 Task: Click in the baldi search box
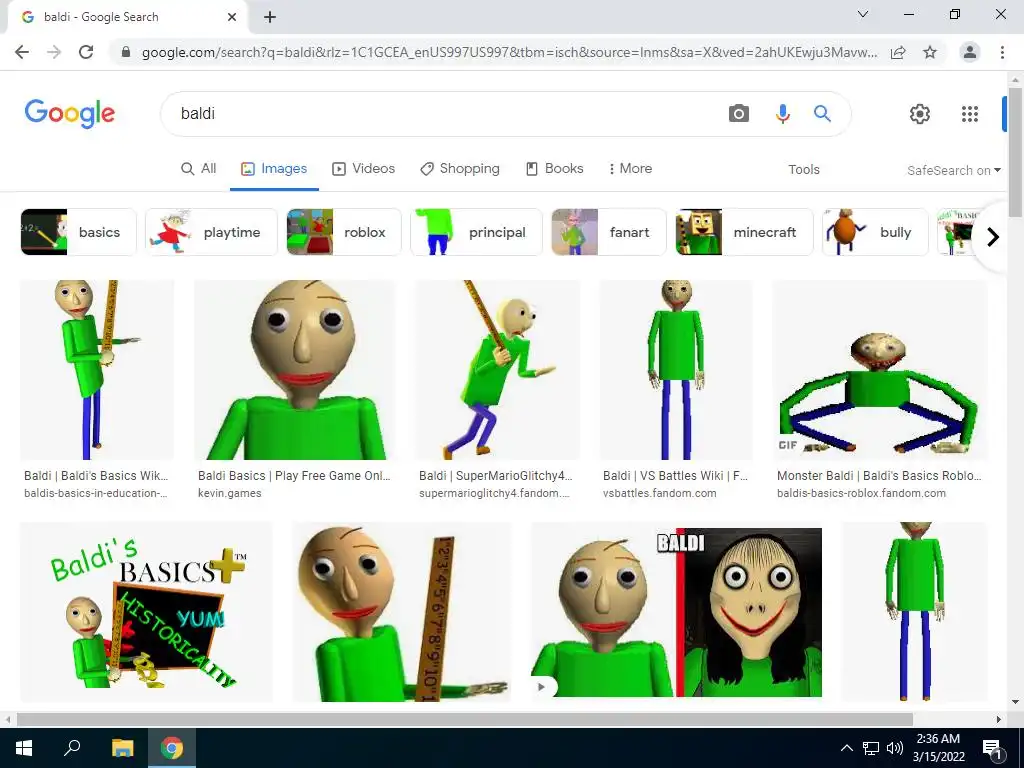coord(444,114)
